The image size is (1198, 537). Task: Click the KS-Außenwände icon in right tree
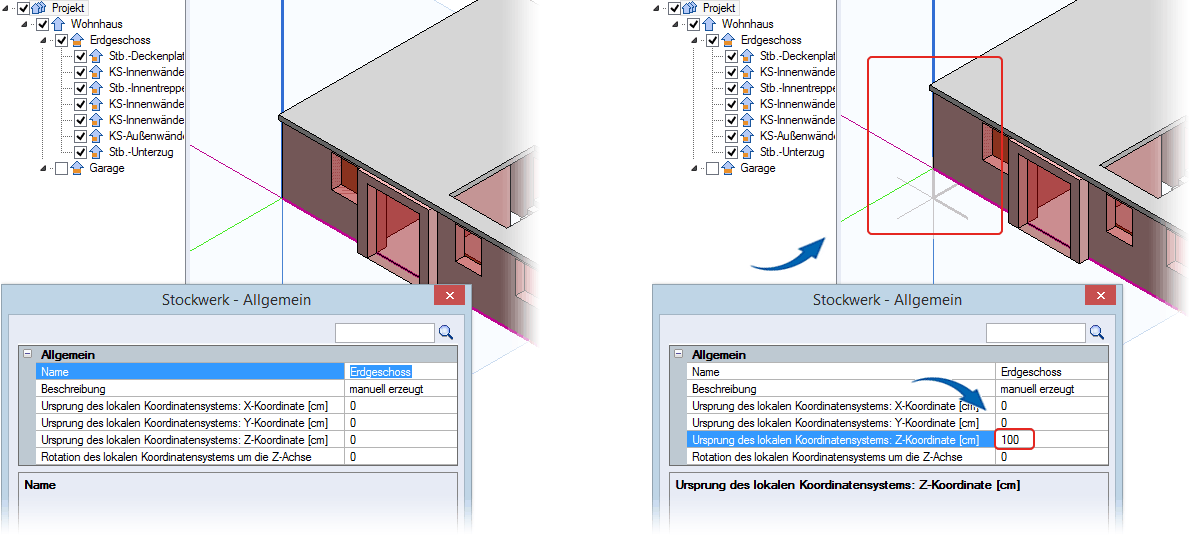click(746, 136)
